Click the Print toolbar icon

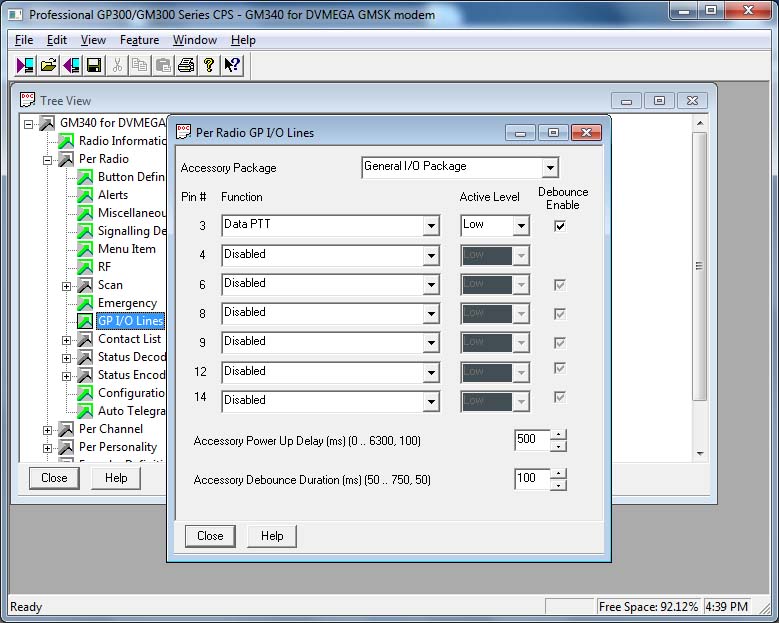click(x=186, y=65)
